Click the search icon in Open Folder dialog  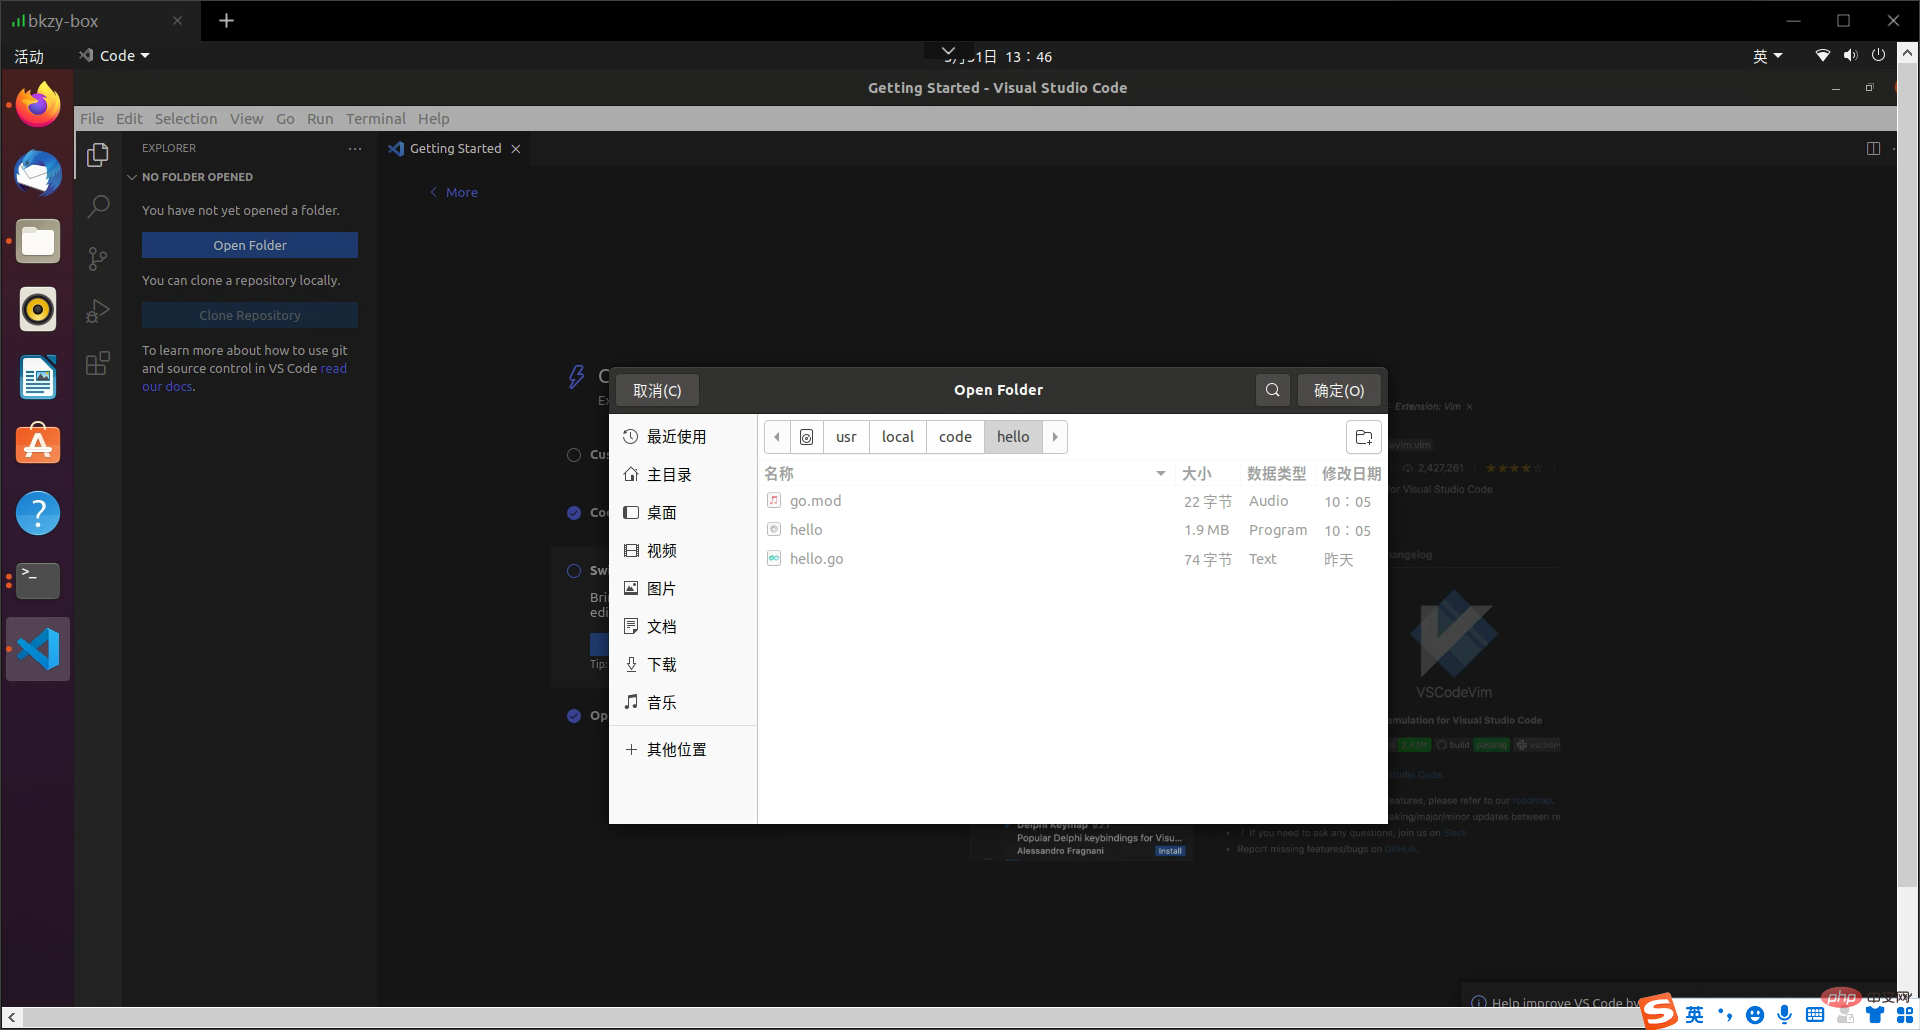(1272, 390)
